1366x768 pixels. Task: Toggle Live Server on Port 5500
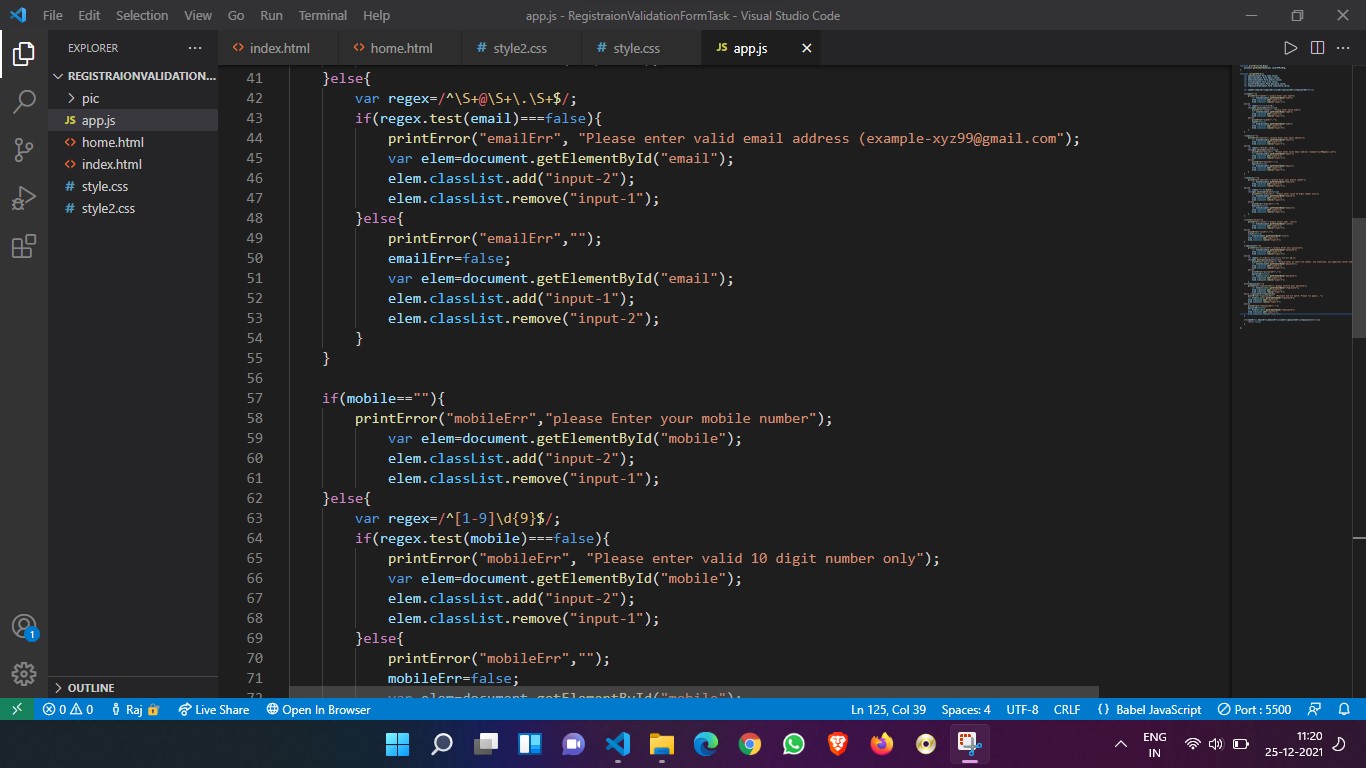(1254, 709)
